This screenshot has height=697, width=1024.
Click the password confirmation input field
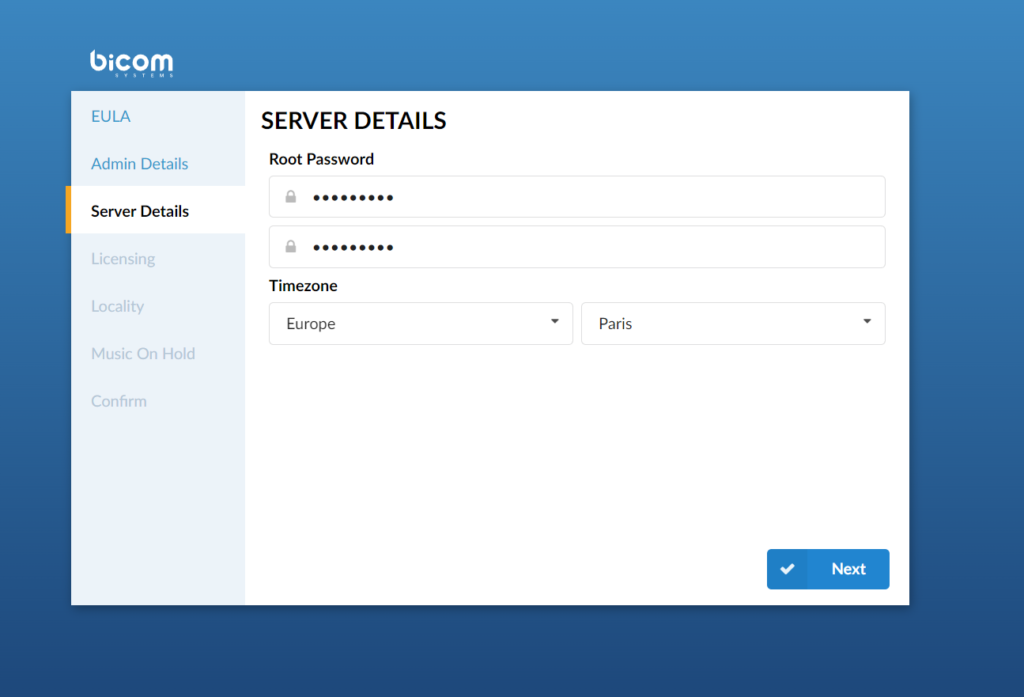[576, 246]
